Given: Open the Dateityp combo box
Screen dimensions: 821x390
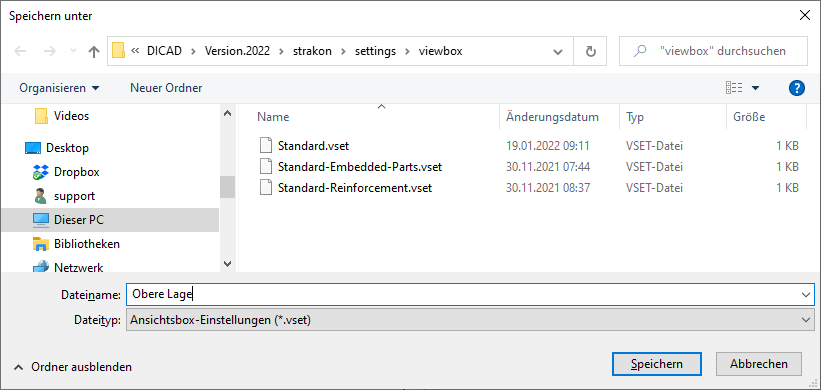Looking at the screenshot, I should pos(470,319).
